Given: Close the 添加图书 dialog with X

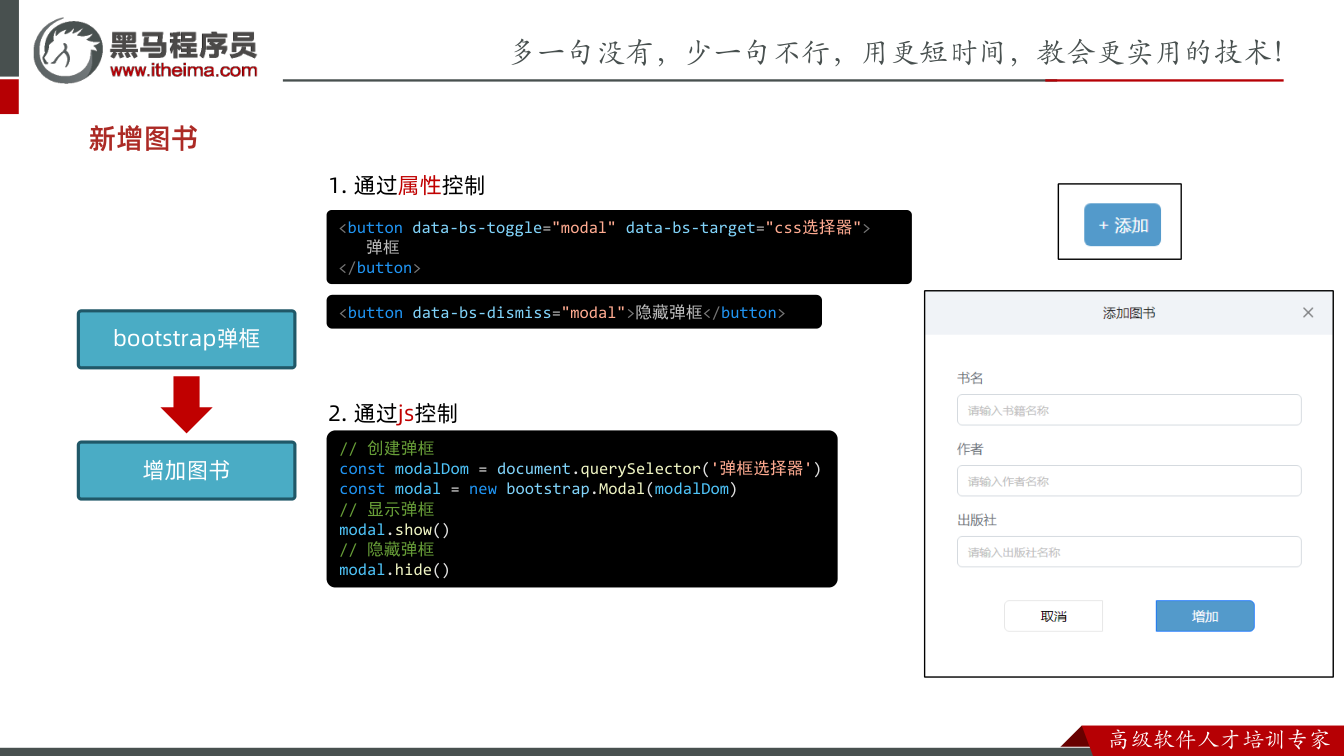Looking at the screenshot, I should click(x=1308, y=313).
